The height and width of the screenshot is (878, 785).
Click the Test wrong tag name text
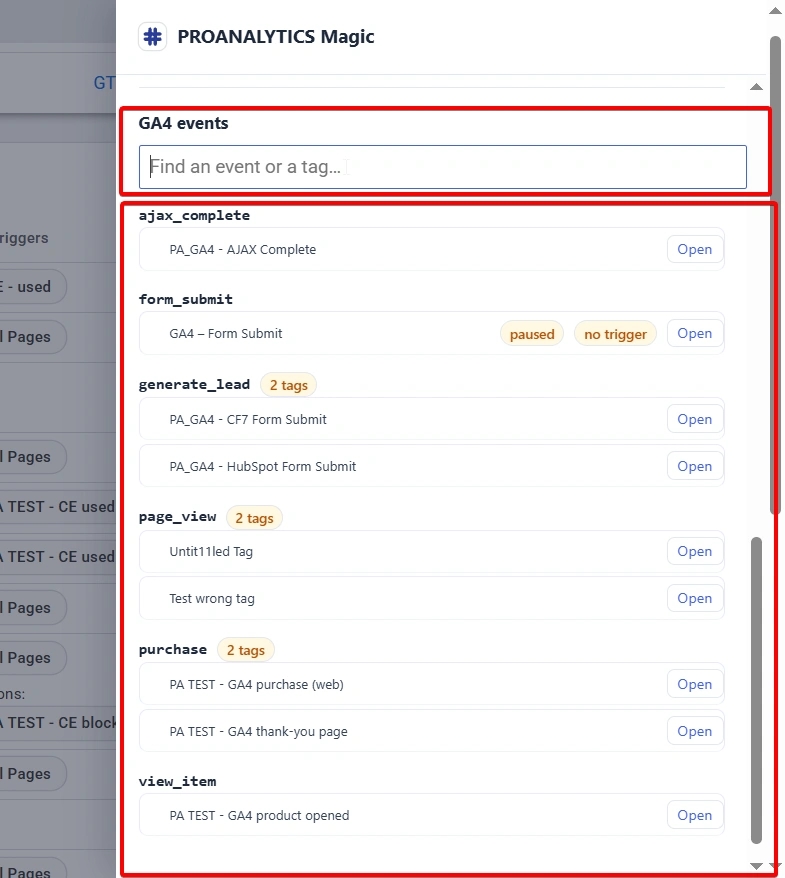click(212, 599)
